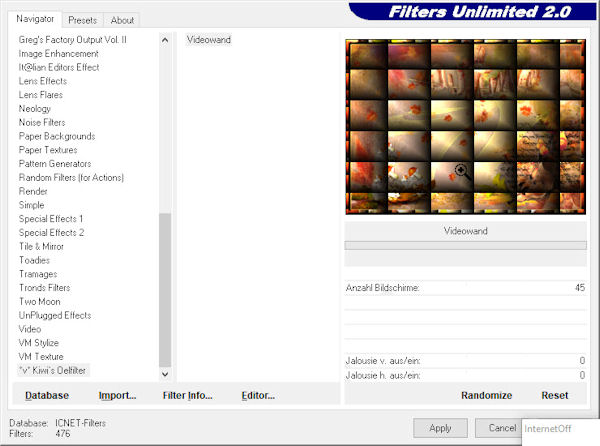
Task: Open the About tab
Action: (x=122, y=20)
